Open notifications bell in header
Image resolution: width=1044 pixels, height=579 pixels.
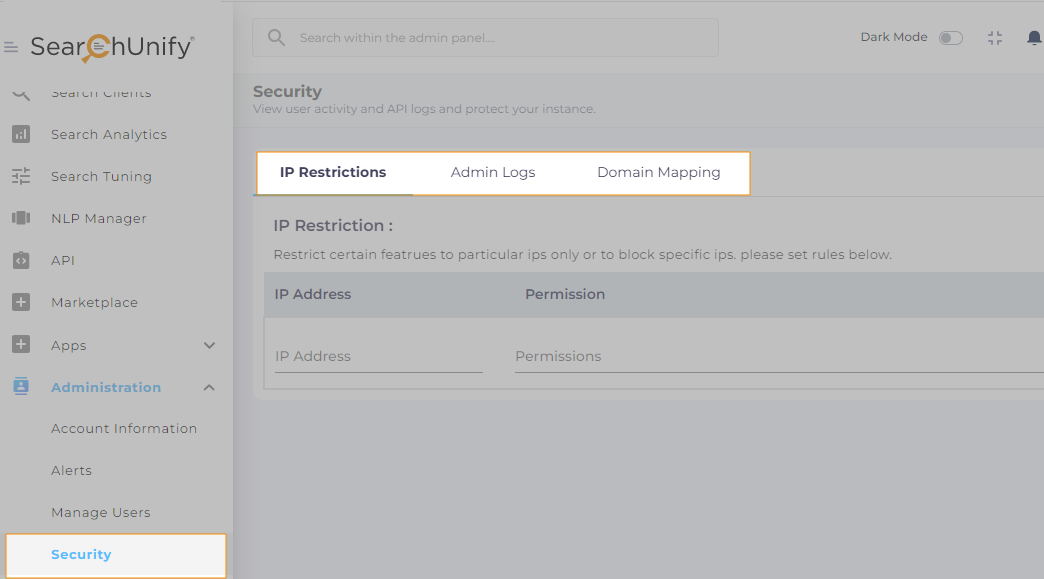tap(1033, 38)
